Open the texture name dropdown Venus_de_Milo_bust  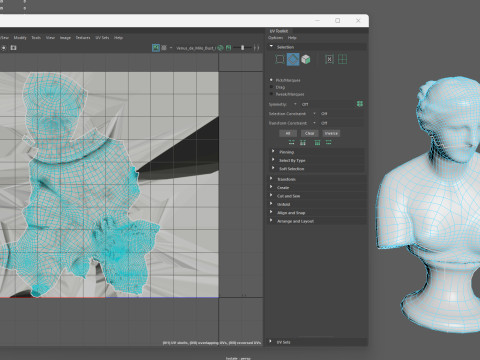[193, 48]
